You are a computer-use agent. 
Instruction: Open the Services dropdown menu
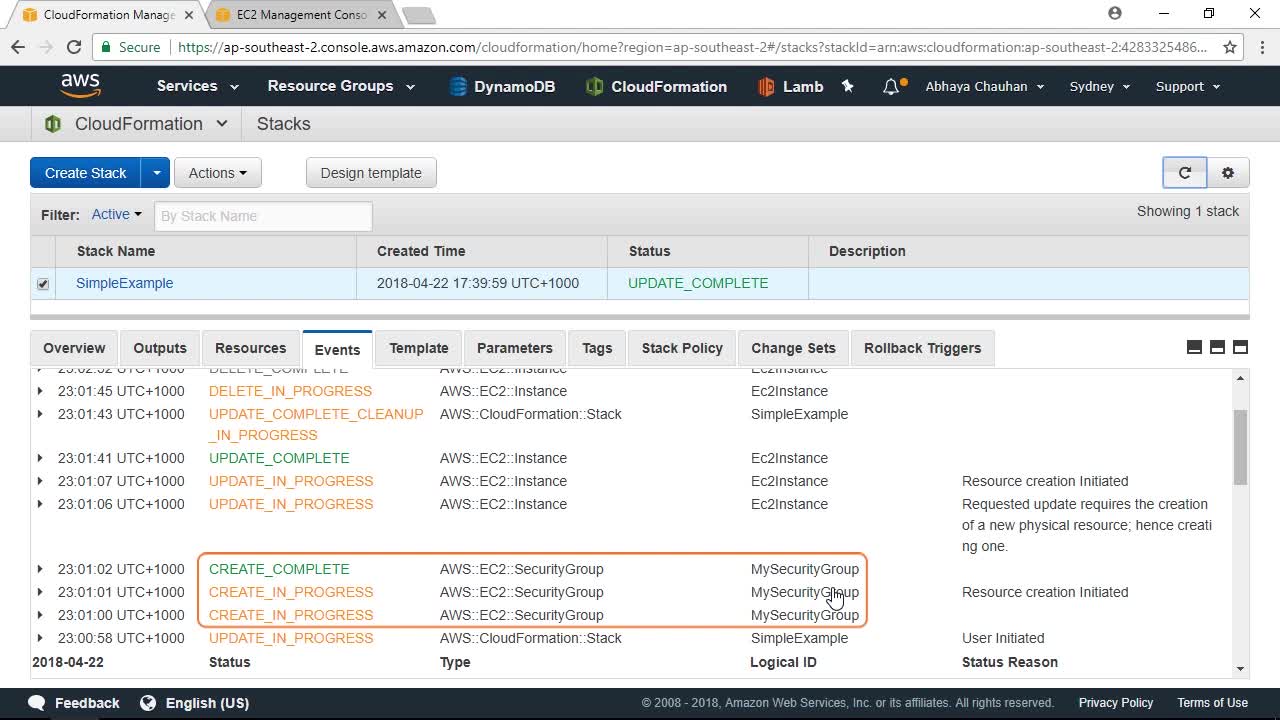tap(197, 86)
